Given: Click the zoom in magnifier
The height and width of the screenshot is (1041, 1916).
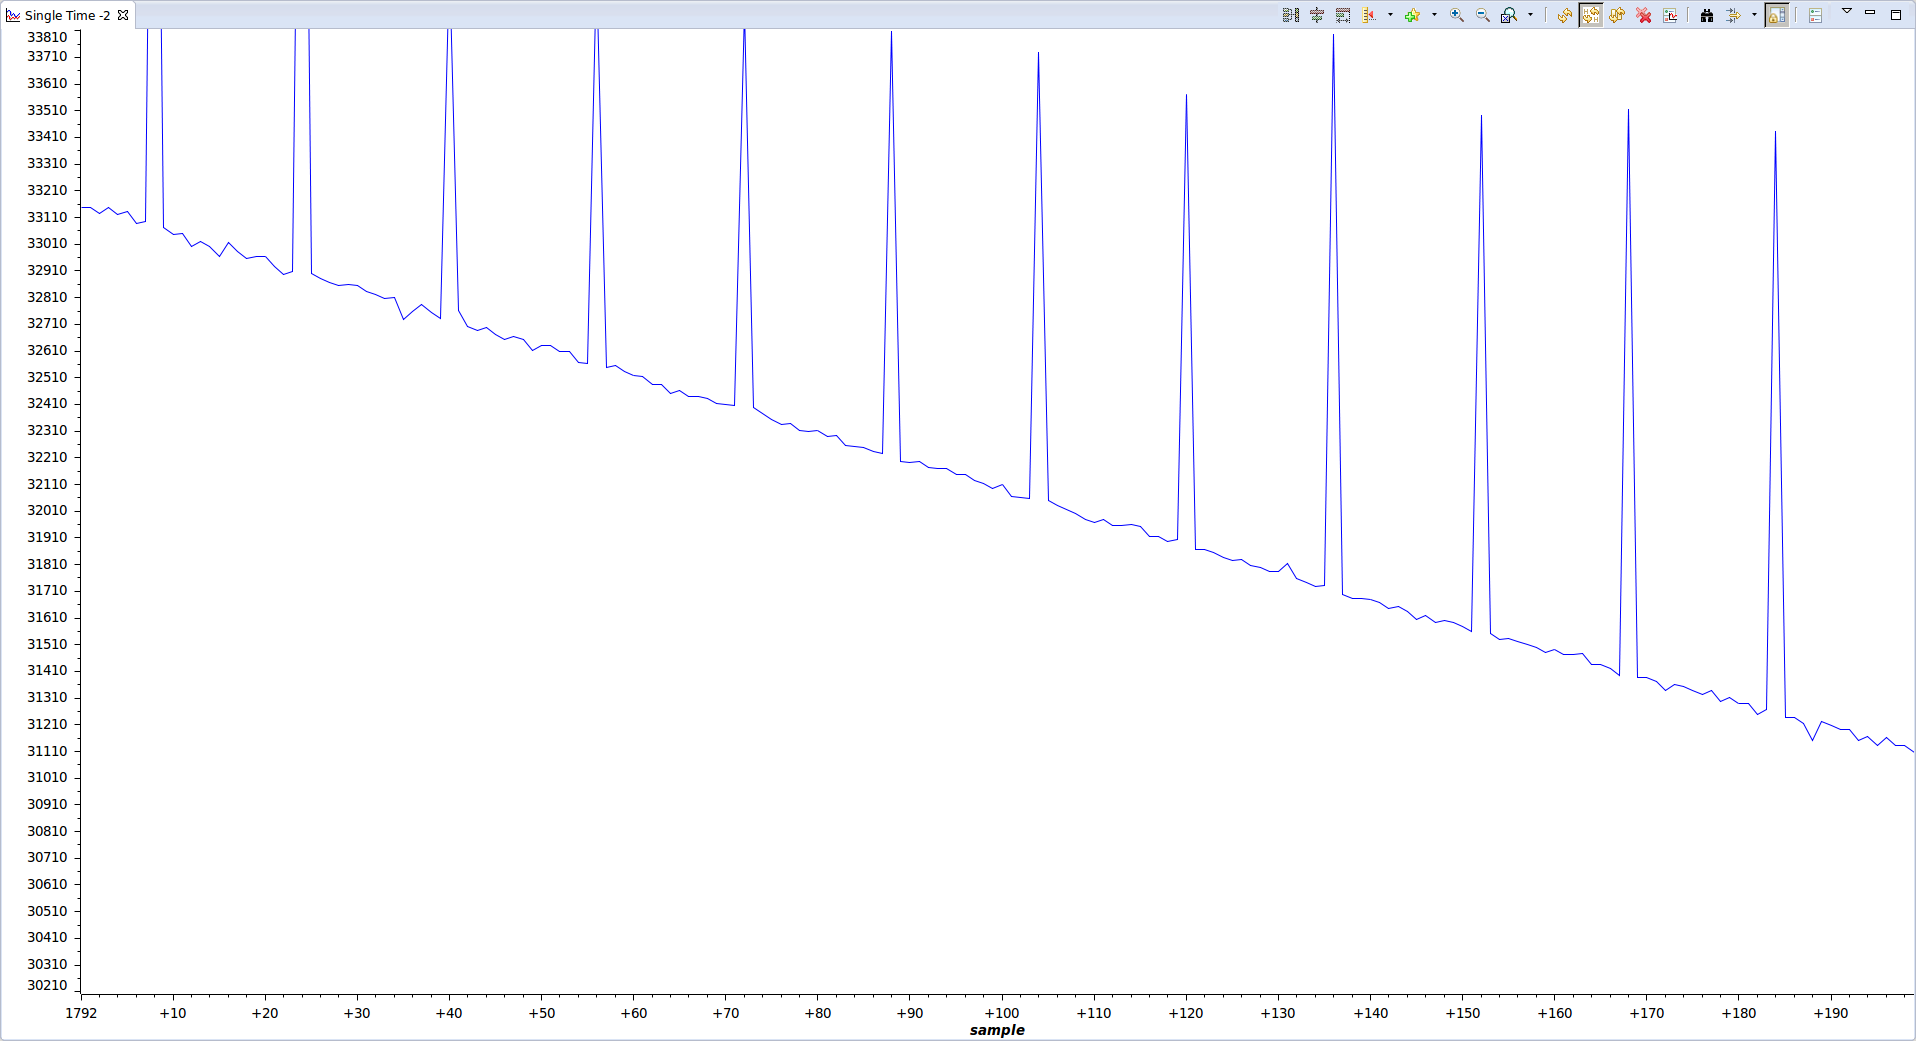Looking at the screenshot, I should click(1457, 15).
